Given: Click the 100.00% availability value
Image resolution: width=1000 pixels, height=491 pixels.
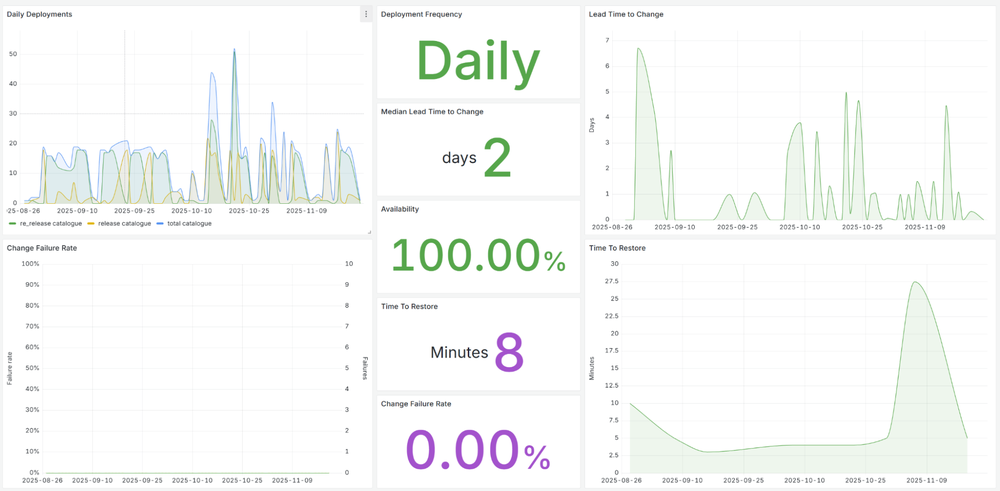Looking at the screenshot, I should click(x=478, y=256).
